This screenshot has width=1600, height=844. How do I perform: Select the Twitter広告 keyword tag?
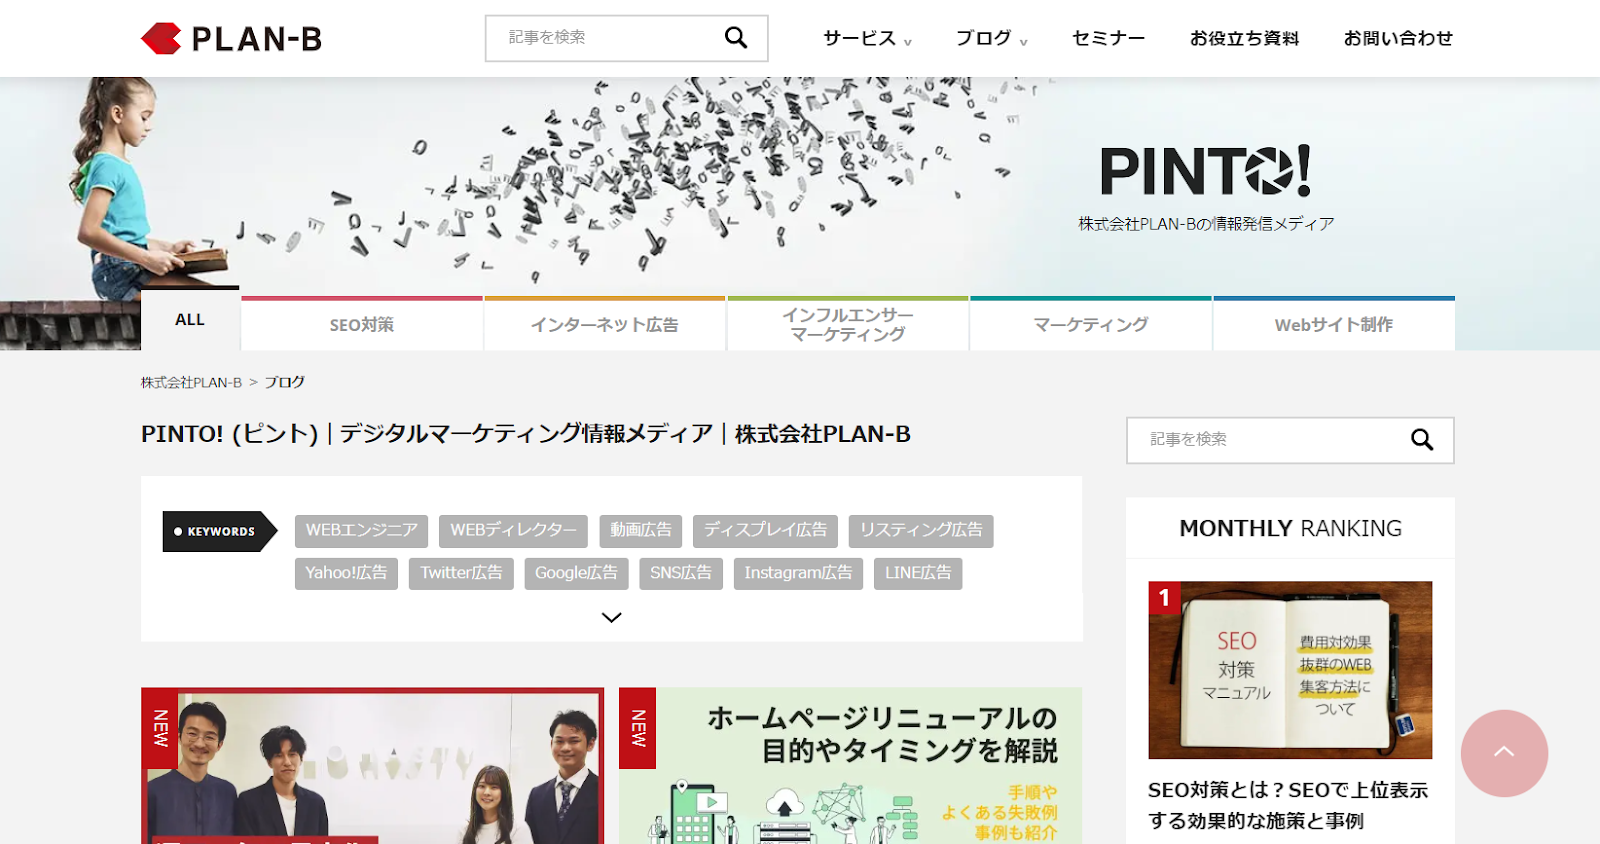461,573
